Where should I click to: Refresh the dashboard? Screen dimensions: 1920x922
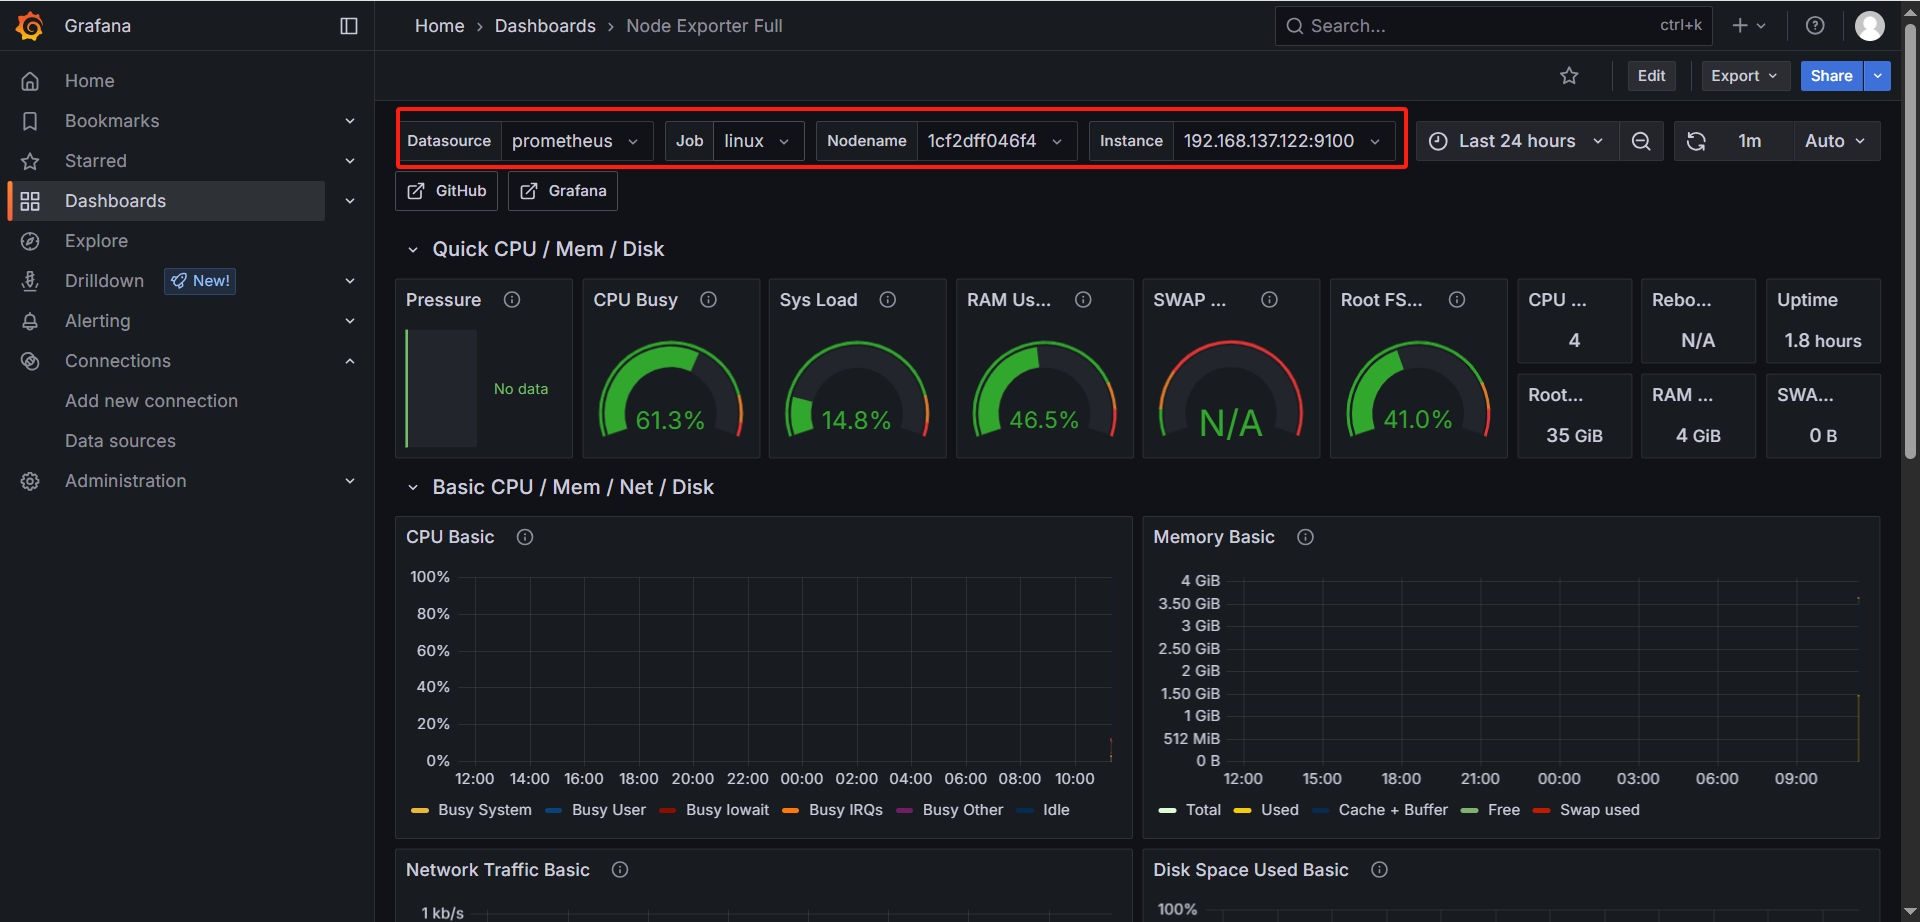1696,141
